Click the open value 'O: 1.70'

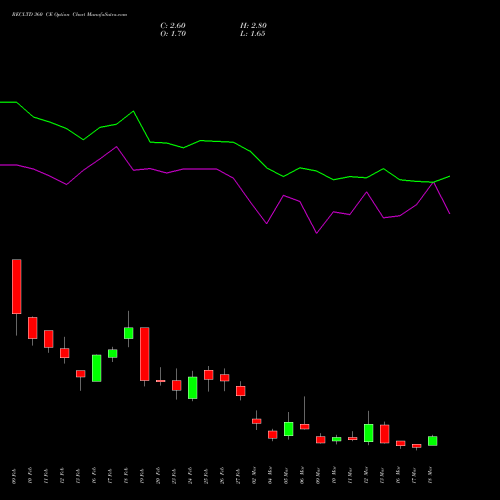[x=173, y=34]
